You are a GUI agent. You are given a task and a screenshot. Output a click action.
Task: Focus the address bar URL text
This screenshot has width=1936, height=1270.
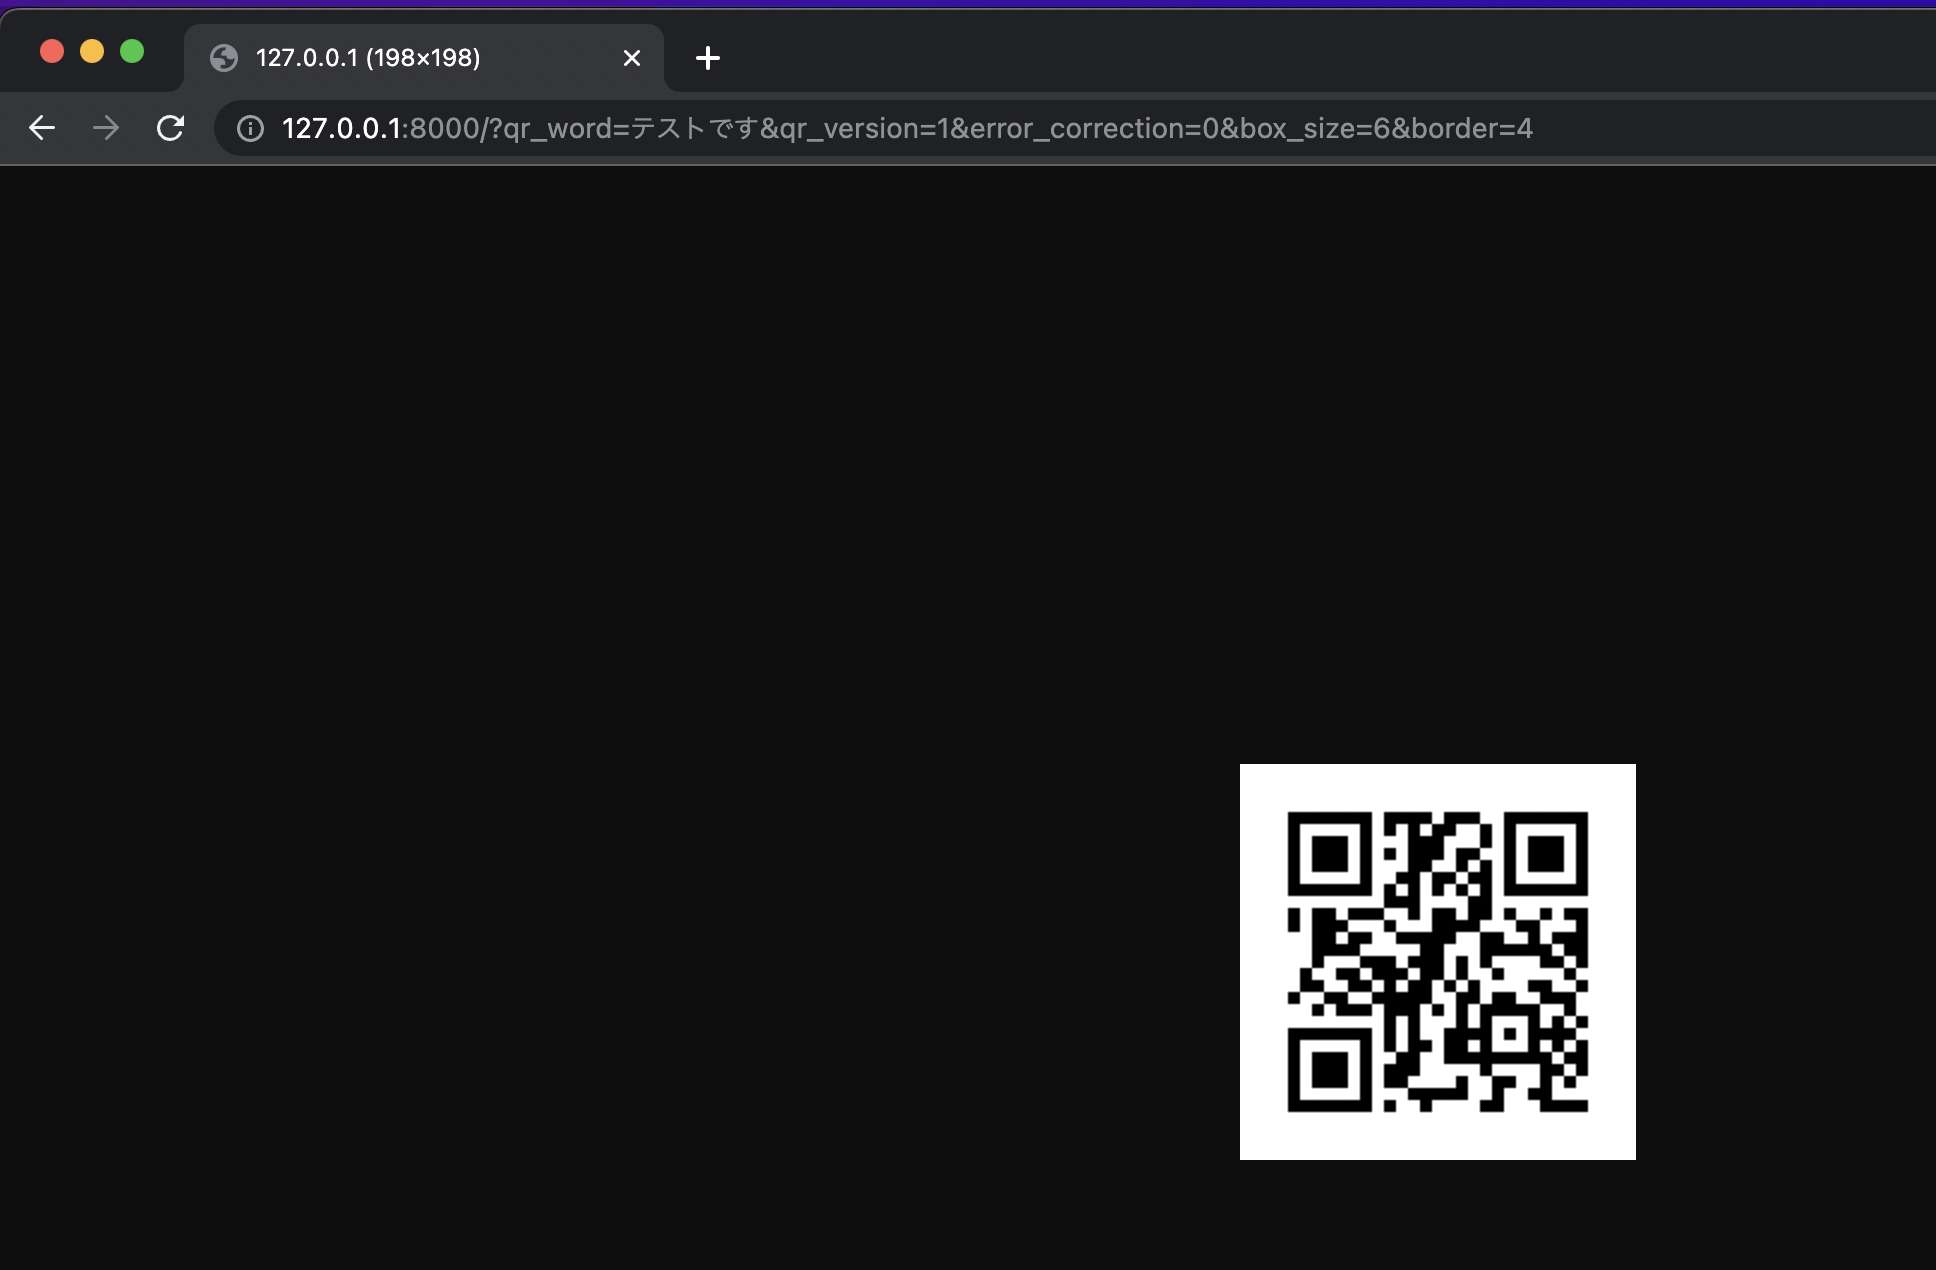pos(907,128)
